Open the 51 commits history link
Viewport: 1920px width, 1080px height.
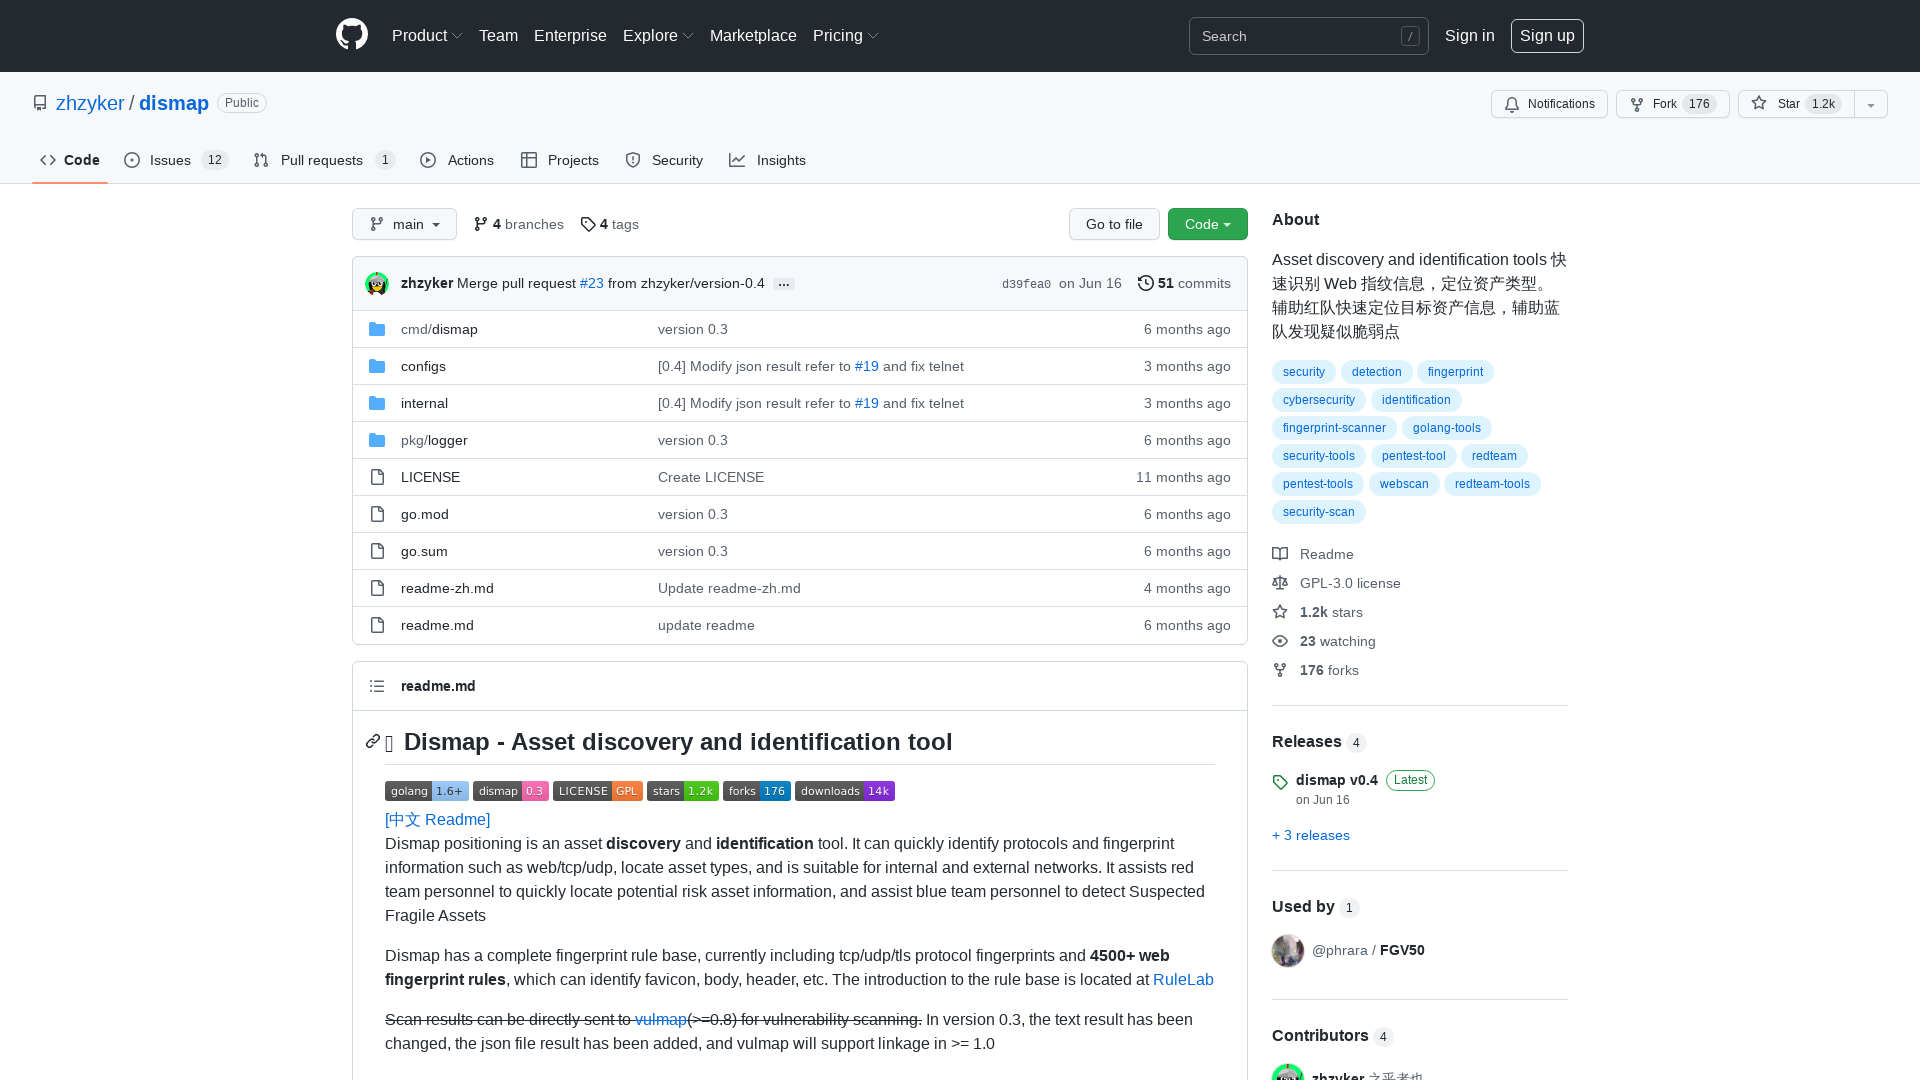1184,284
